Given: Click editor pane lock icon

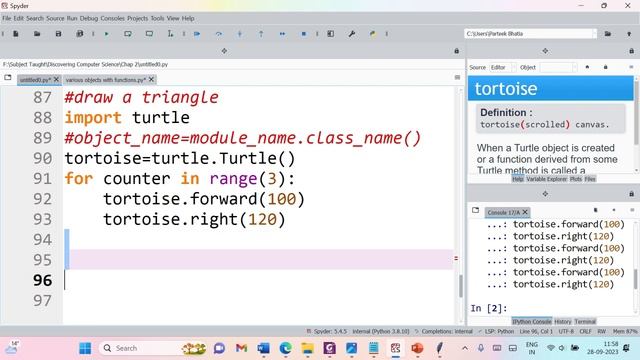Looking at the screenshot, I should coord(457,51).
